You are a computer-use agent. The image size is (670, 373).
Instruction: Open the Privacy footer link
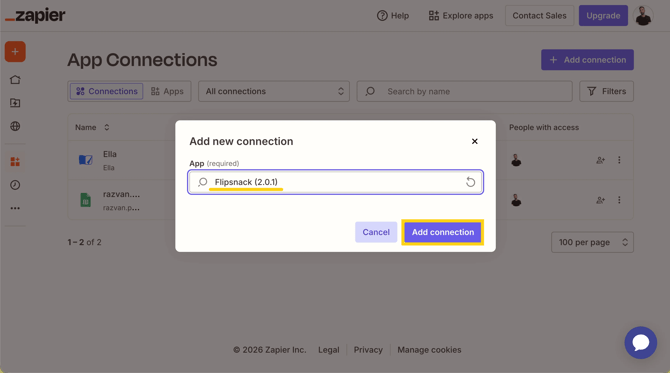[368, 350]
